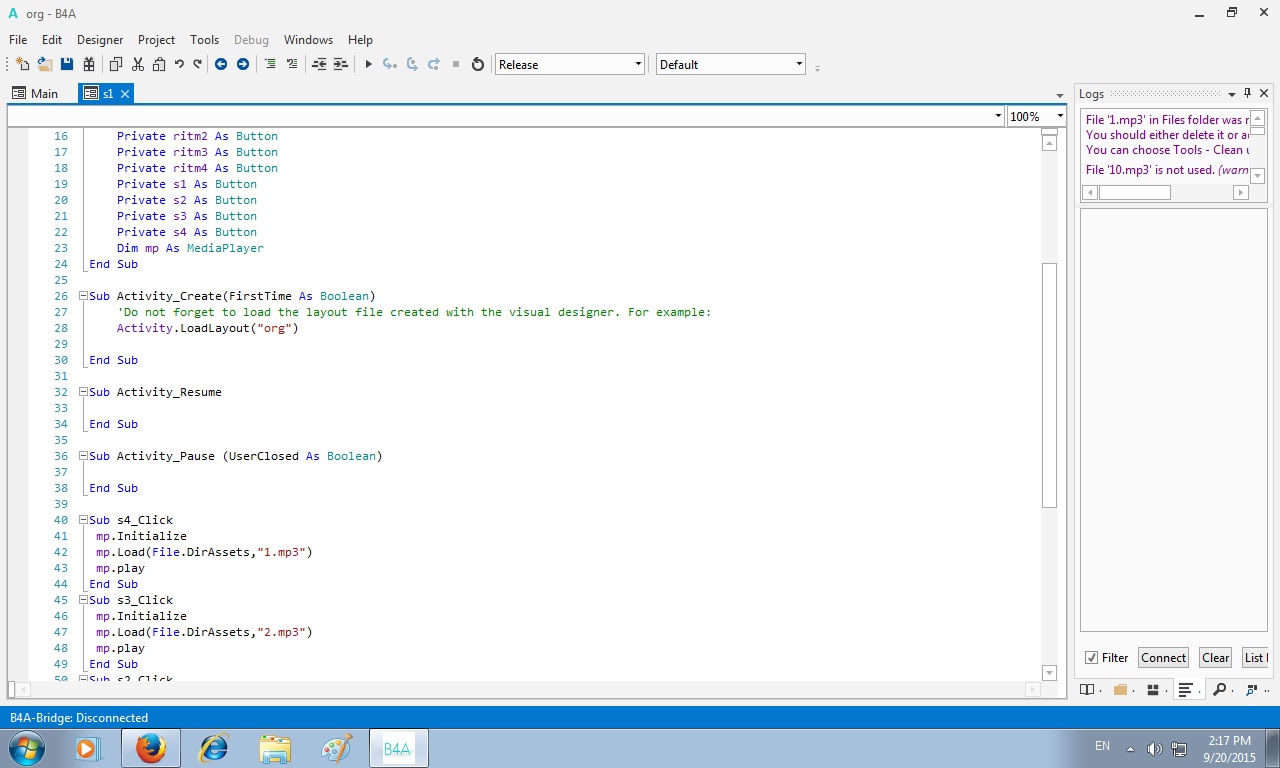This screenshot has width=1280, height=768.
Task: Open the Files Manager folder tab icon
Action: click(x=1120, y=690)
